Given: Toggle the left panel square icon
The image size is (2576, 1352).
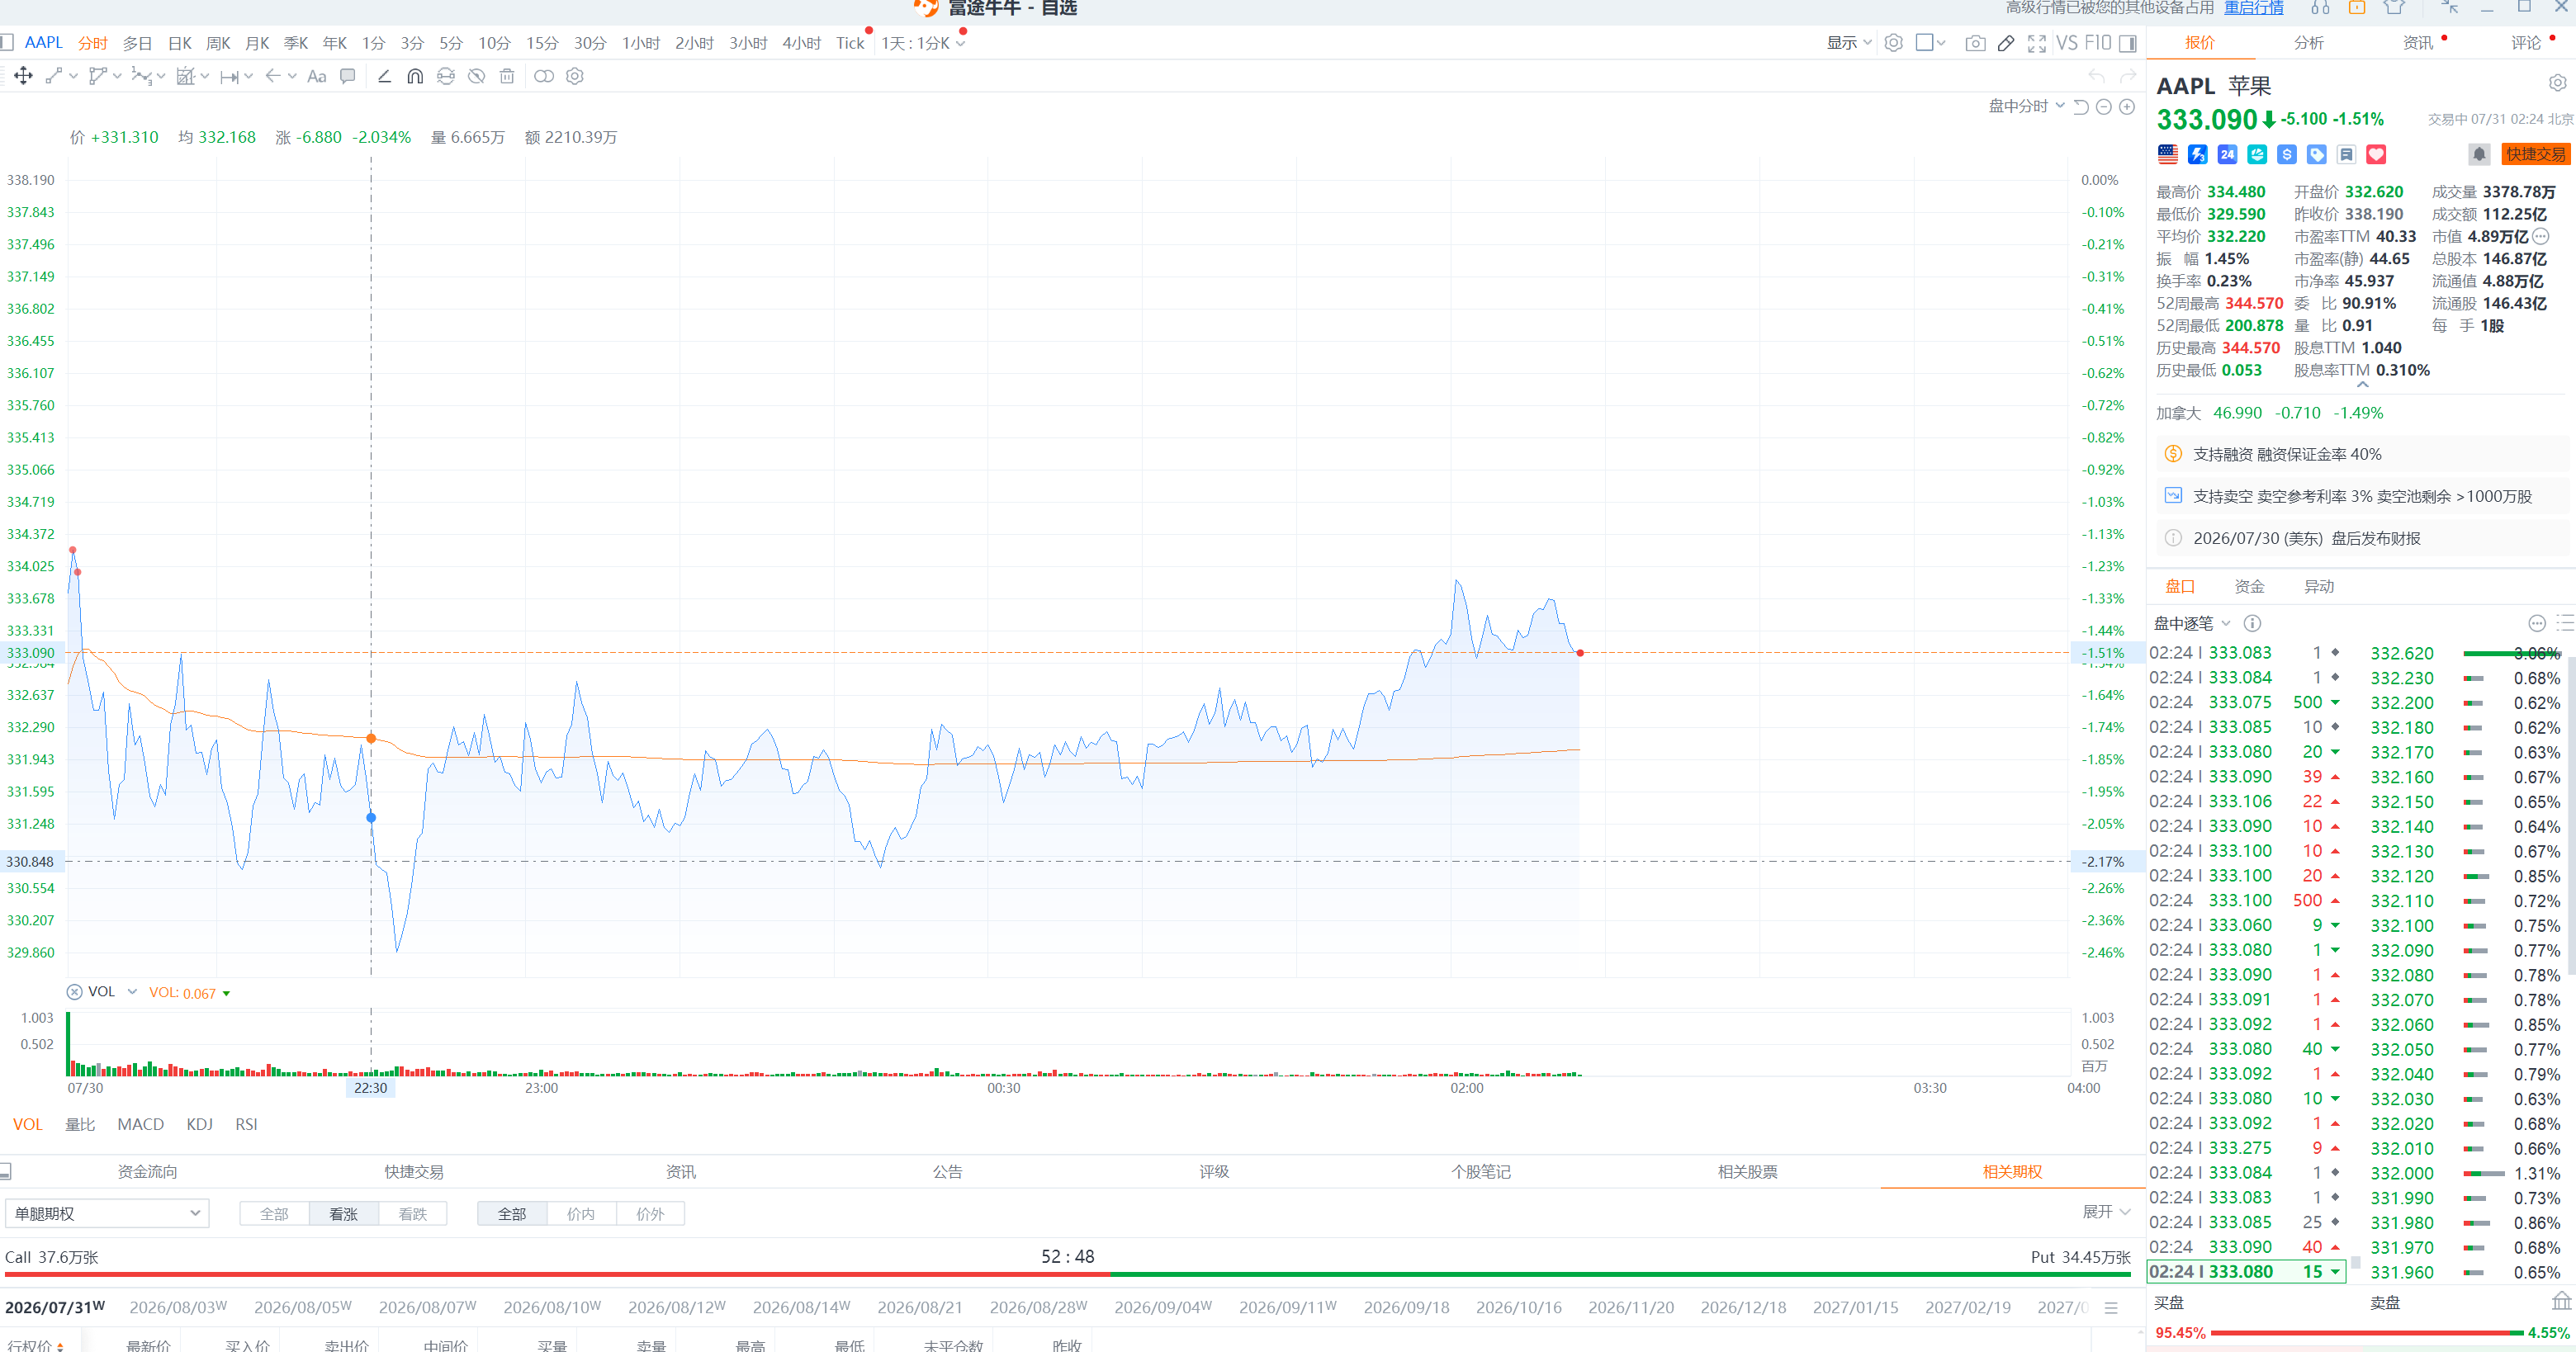Looking at the screenshot, I should [6, 43].
